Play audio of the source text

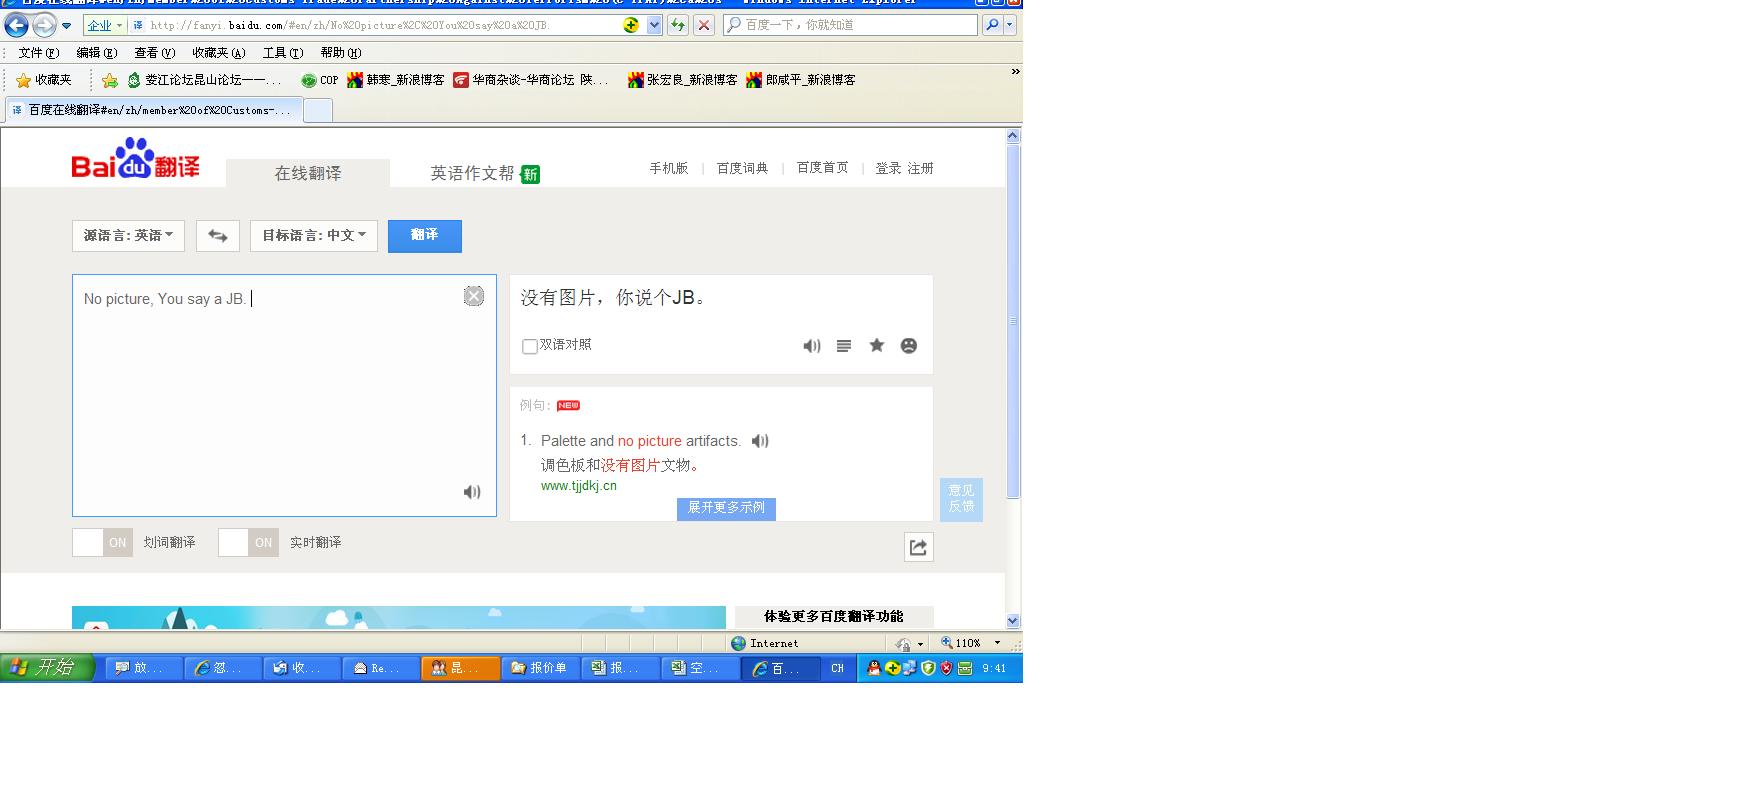(472, 492)
